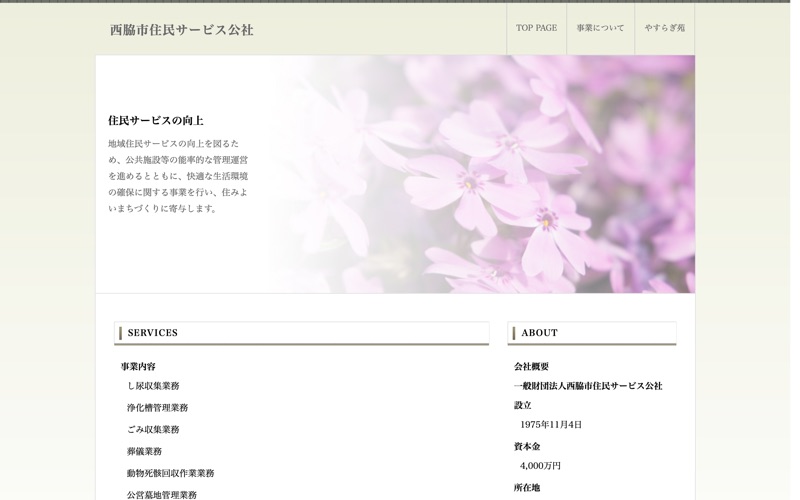The image size is (800, 500).
Task: Open the 事業について menu item
Action: pyautogui.click(x=601, y=28)
